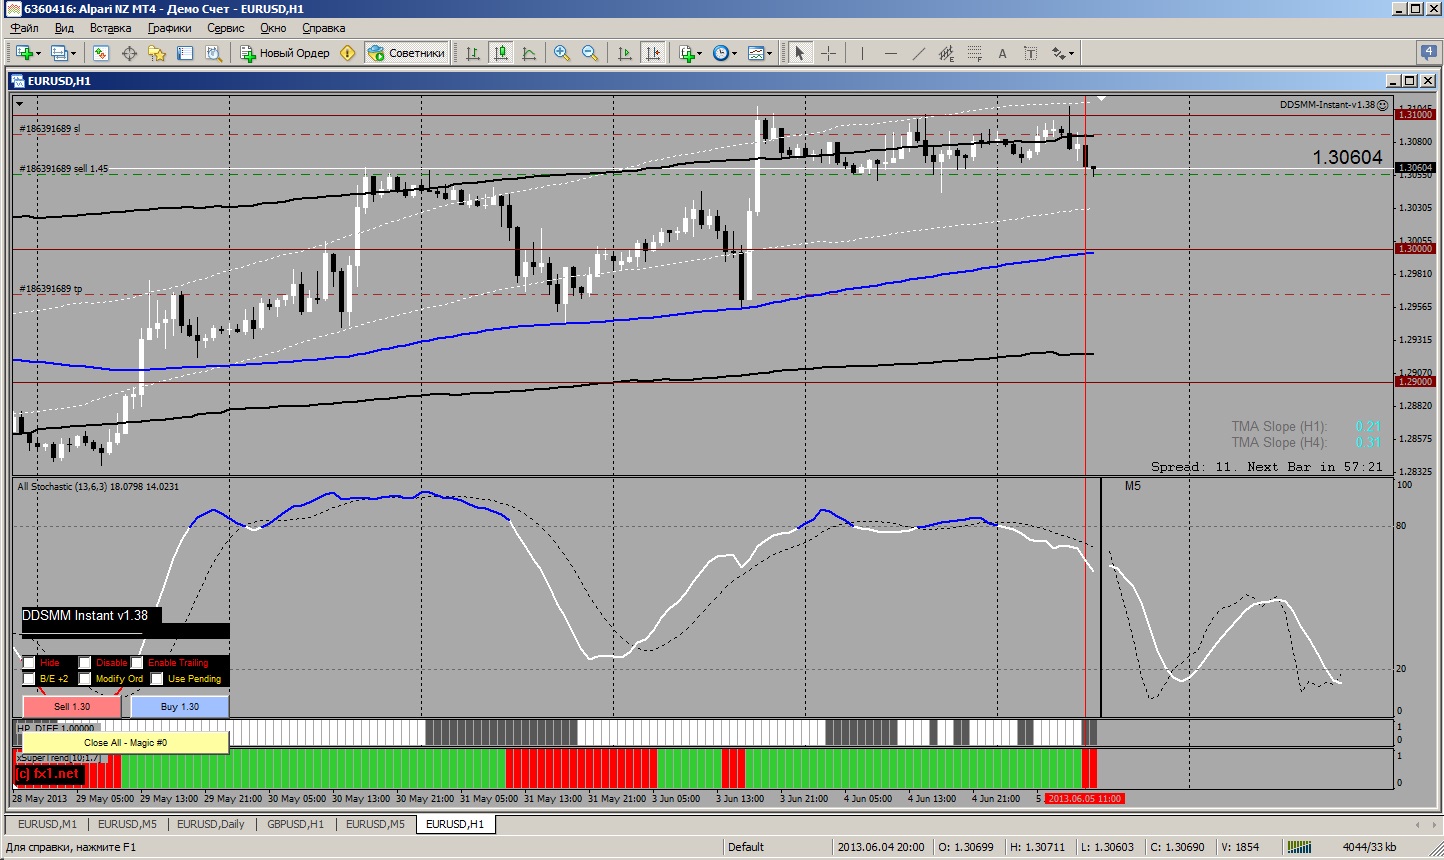Open the New Chart toolbar icon
The image size is (1444, 860).
point(23,53)
